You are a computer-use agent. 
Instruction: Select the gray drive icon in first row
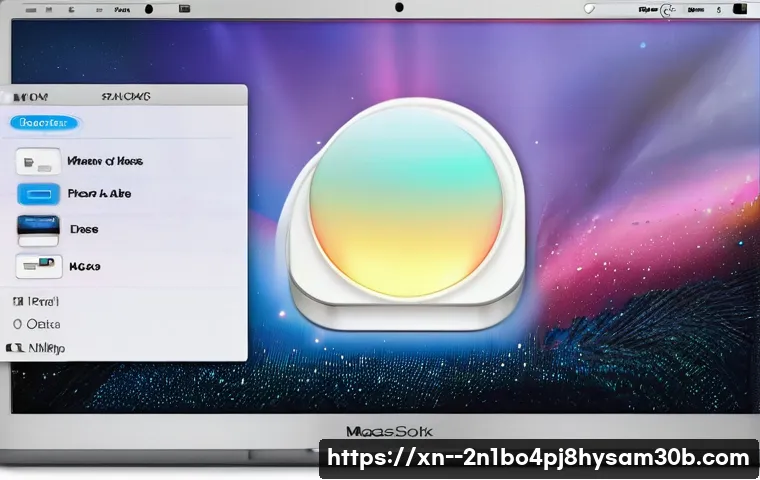38,161
